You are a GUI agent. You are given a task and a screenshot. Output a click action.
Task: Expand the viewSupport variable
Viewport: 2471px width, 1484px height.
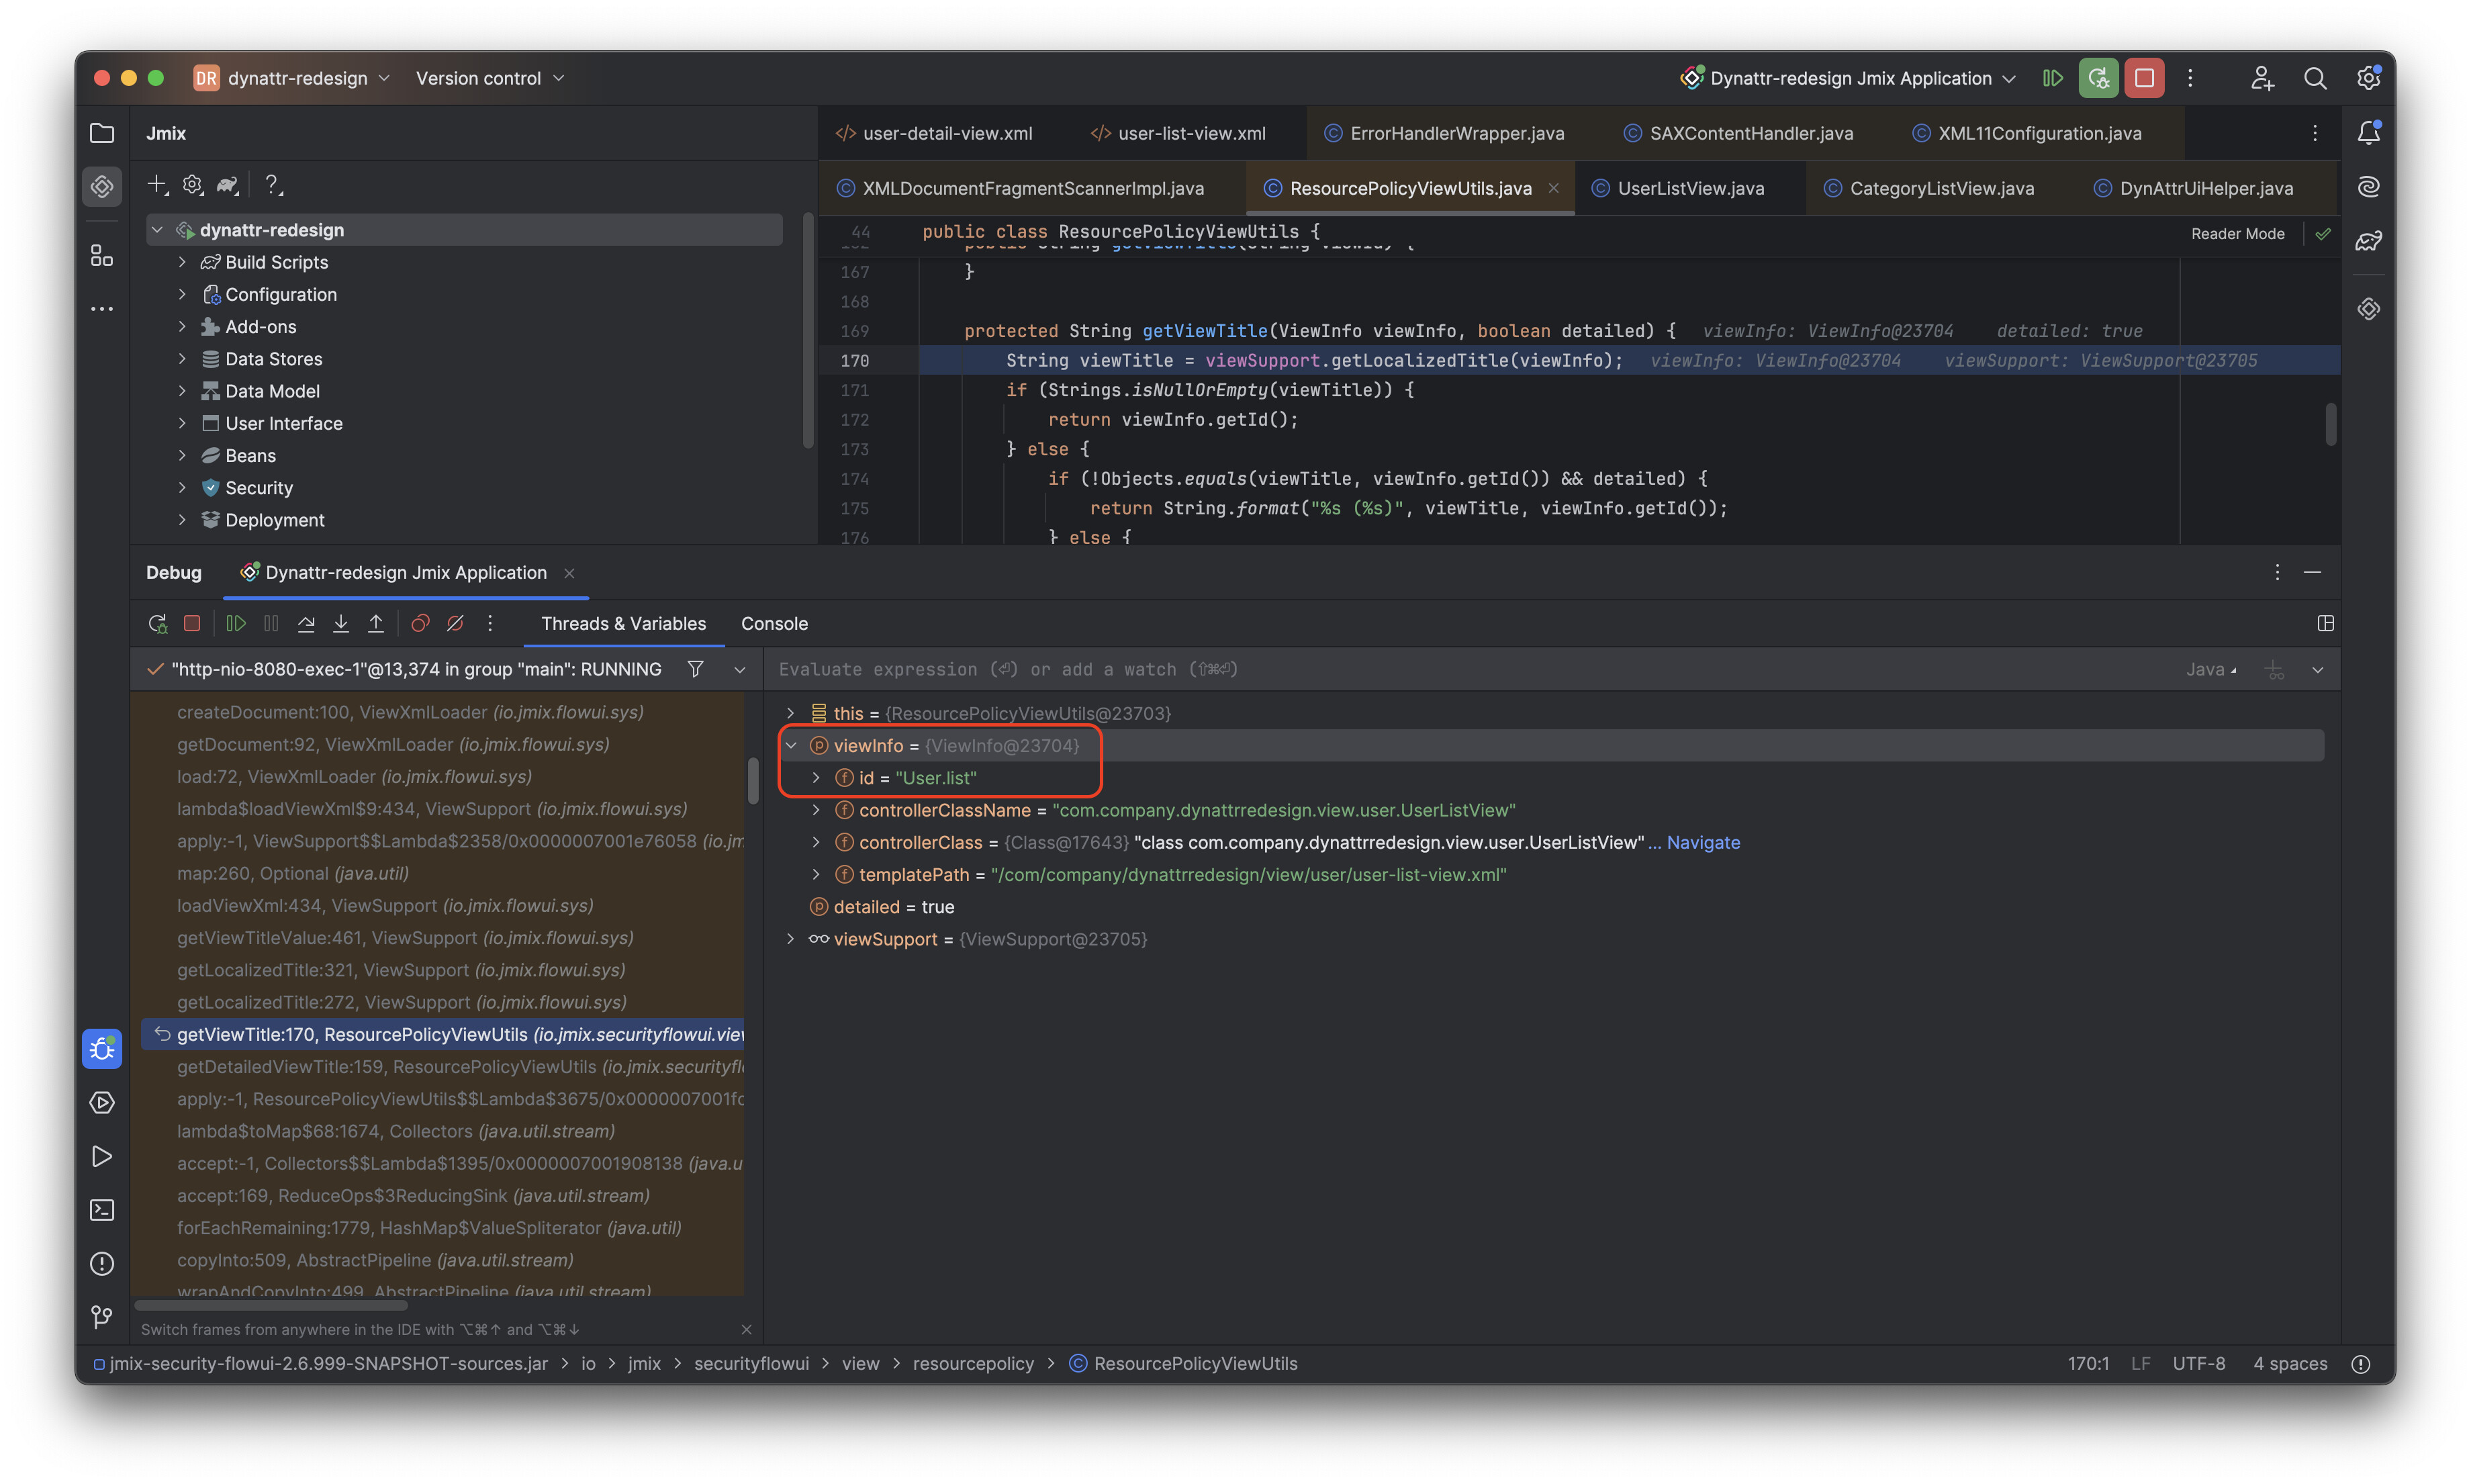pos(791,939)
